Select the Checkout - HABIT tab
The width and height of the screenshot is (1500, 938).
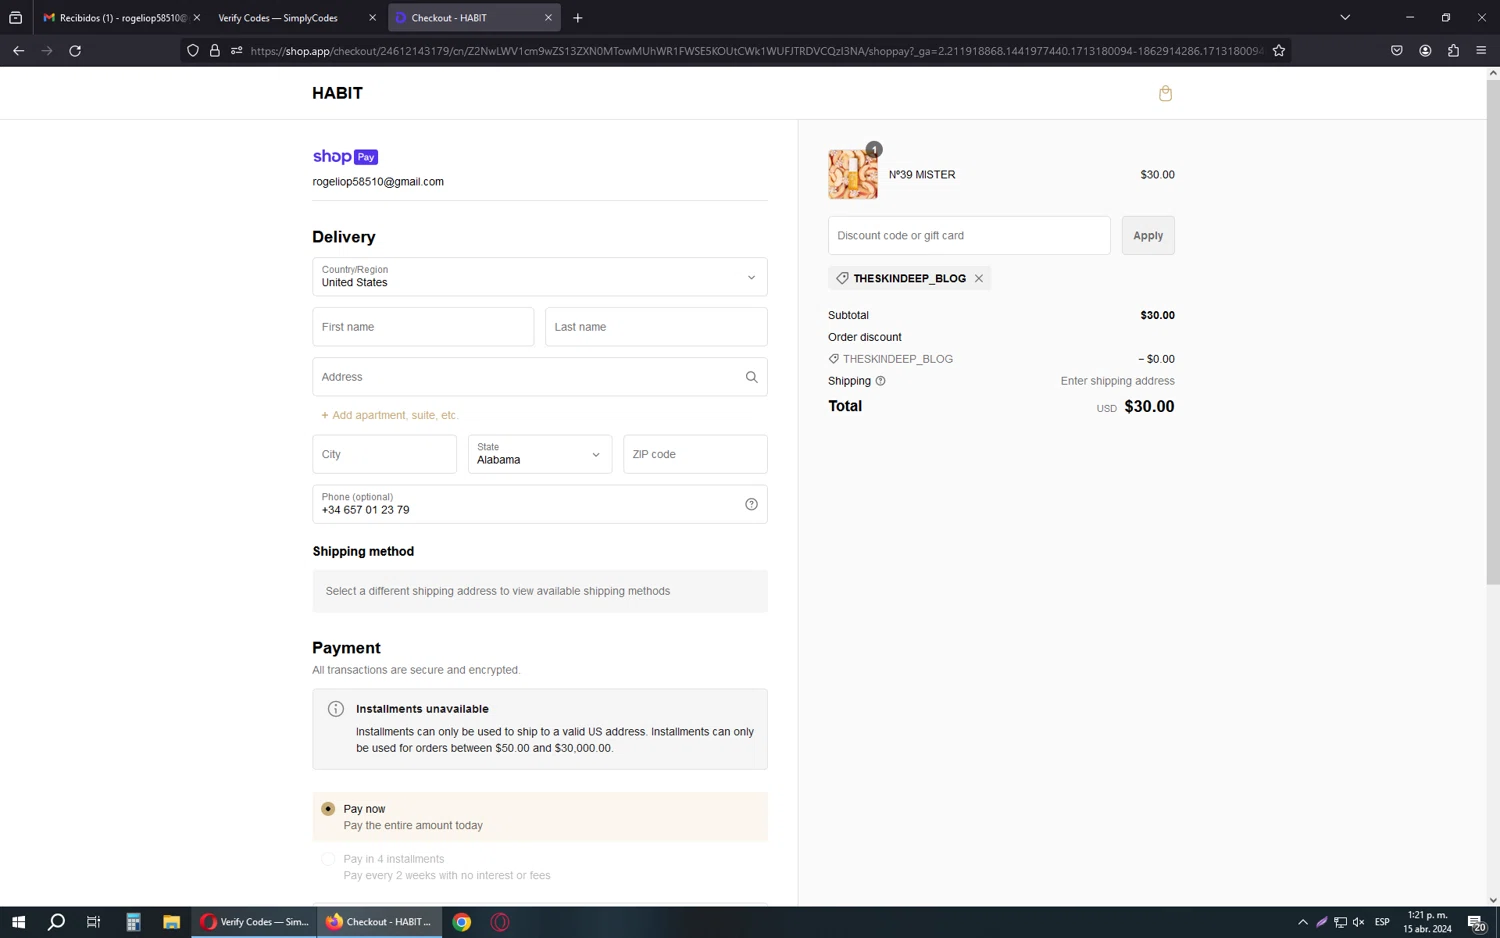(x=474, y=18)
